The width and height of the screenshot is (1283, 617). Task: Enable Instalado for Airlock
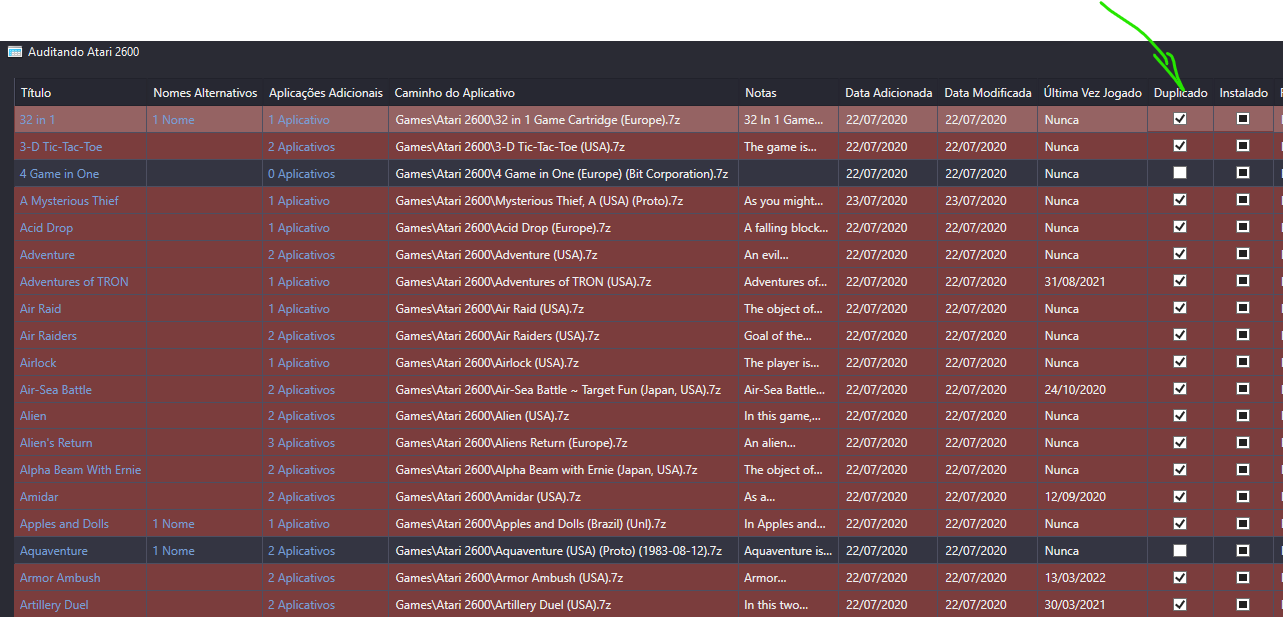1243,362
